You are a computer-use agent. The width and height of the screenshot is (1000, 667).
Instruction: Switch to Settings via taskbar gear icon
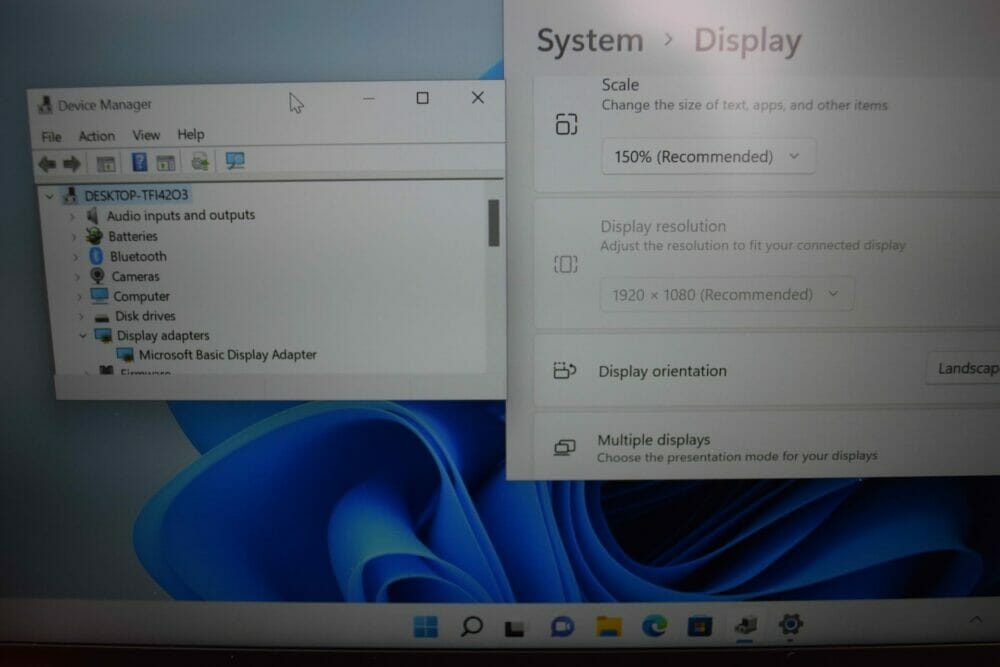point(791,624)
